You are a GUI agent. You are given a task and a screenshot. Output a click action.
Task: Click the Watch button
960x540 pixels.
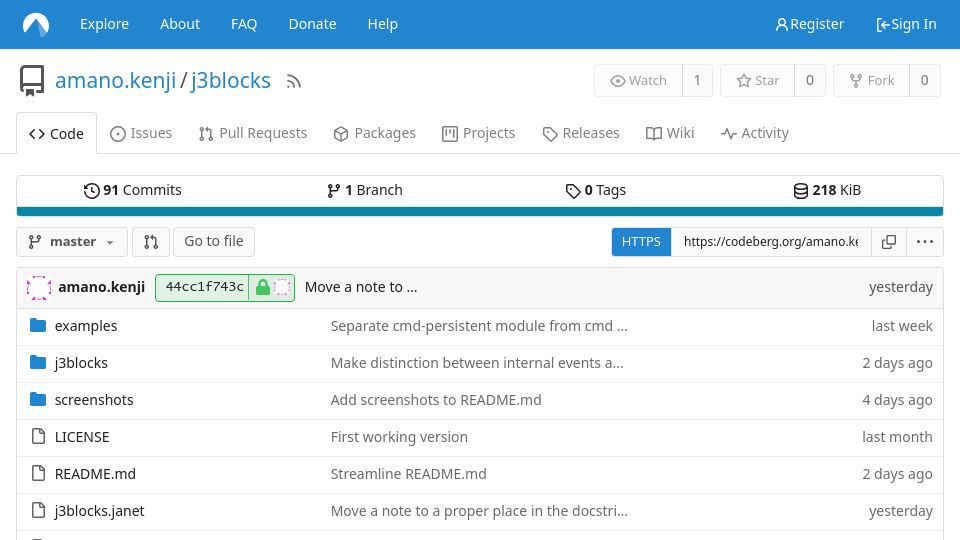638,81
